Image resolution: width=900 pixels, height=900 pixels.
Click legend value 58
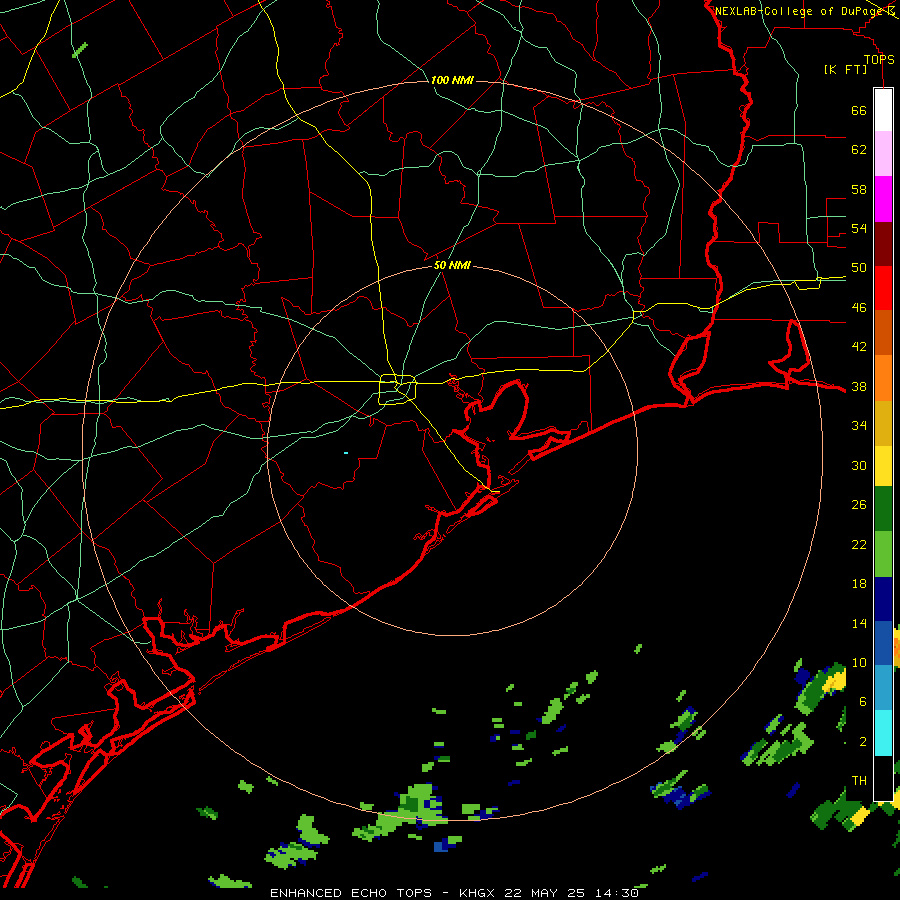pyautogui.click(x=859, y=189)
